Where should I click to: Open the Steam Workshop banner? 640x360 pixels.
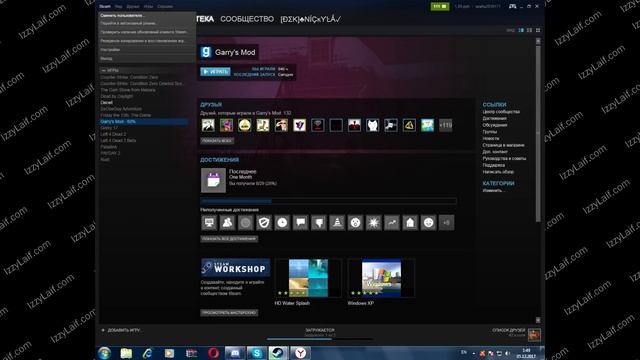pyautogui.click(x=236, y=268)
